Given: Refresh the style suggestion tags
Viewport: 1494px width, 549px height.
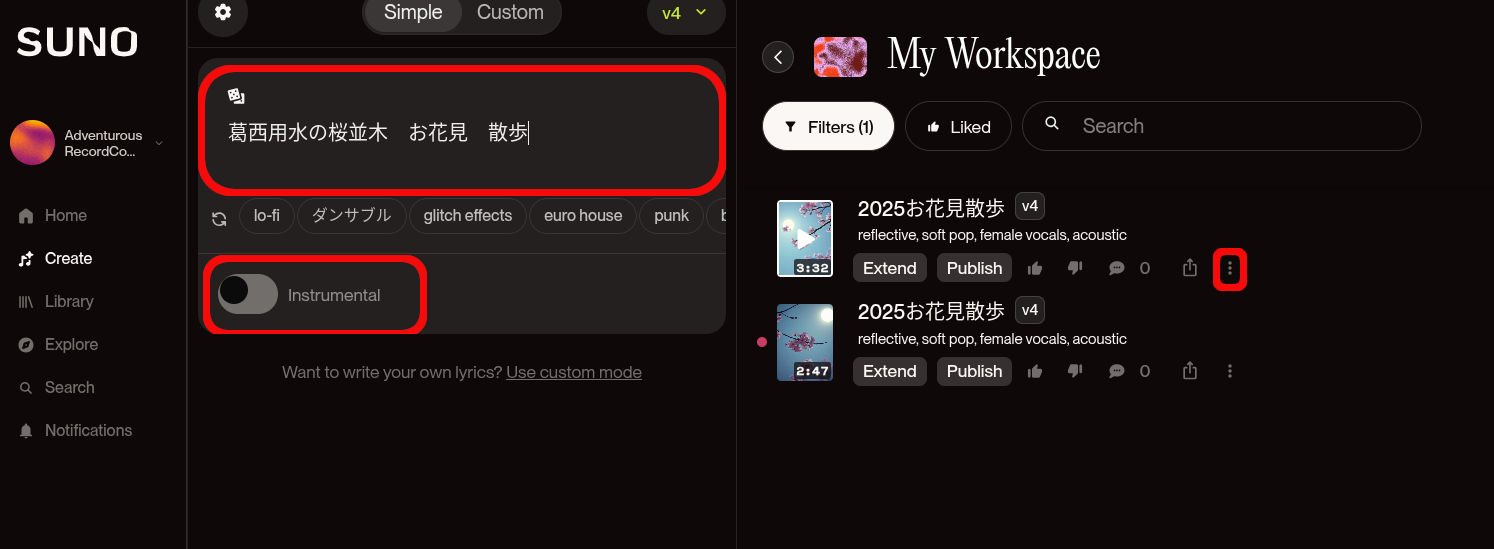Looking at the screenshot, I should point(219,217).
